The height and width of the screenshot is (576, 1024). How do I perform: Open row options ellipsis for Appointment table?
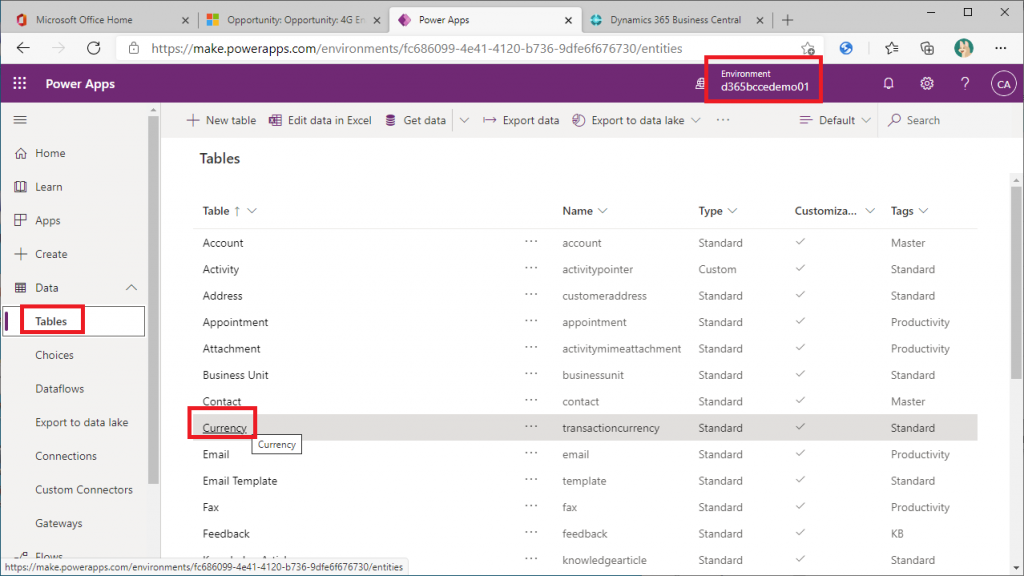click(531, 321)
